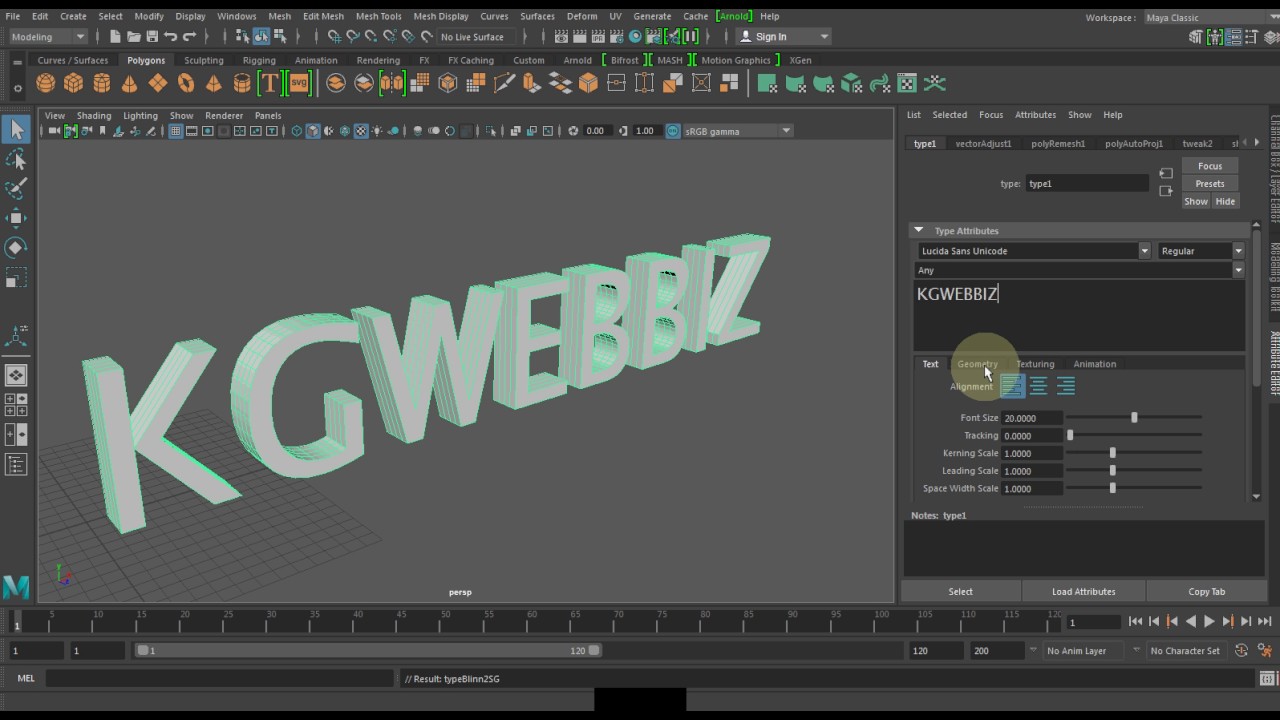Click the Redo arrow icon

pyautogui.click(x=190, y=37)
